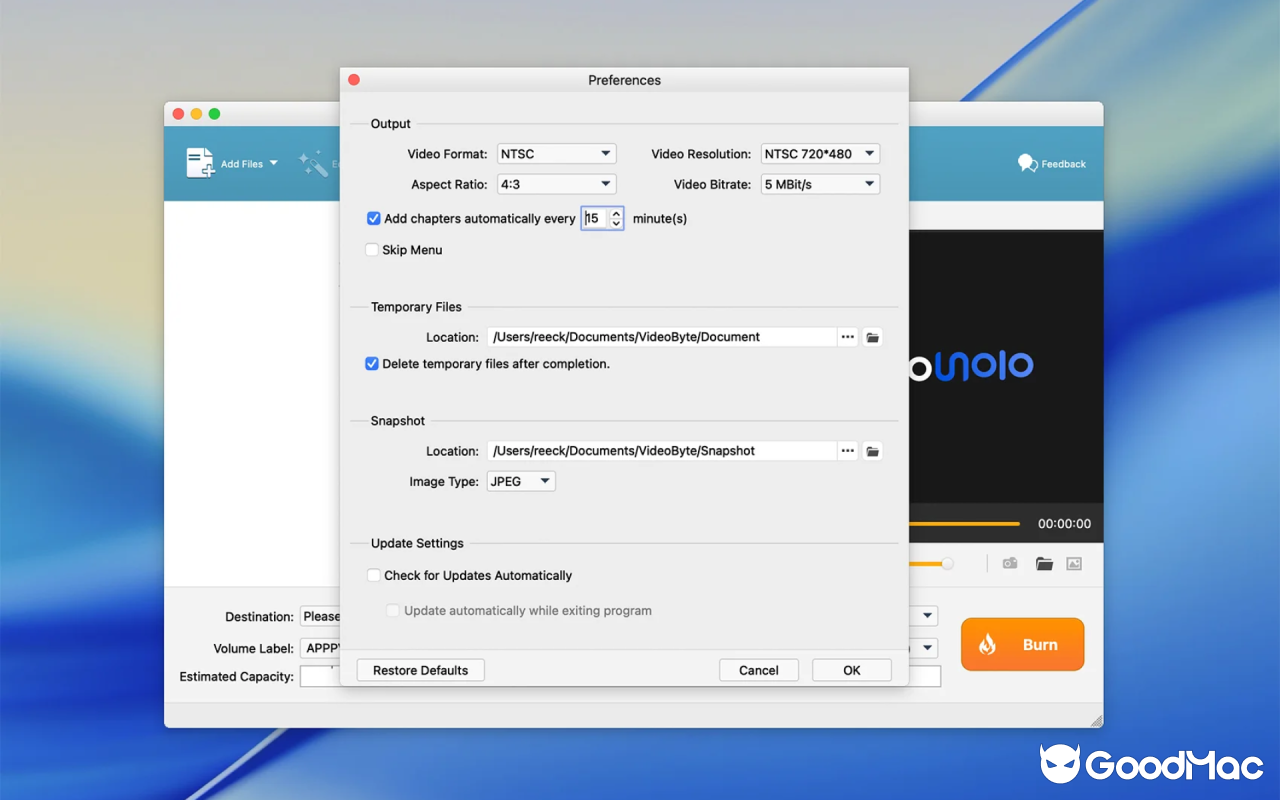This screenshot has width=1280, height=800.
Task: Open the Video Format dropdown
Action: 556,153
